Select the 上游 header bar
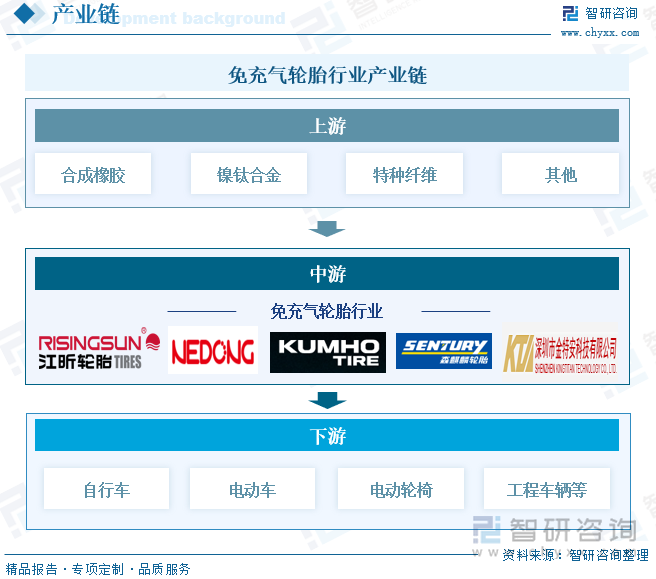The width and height of the screenshot is (656, 579). point(327,126)
